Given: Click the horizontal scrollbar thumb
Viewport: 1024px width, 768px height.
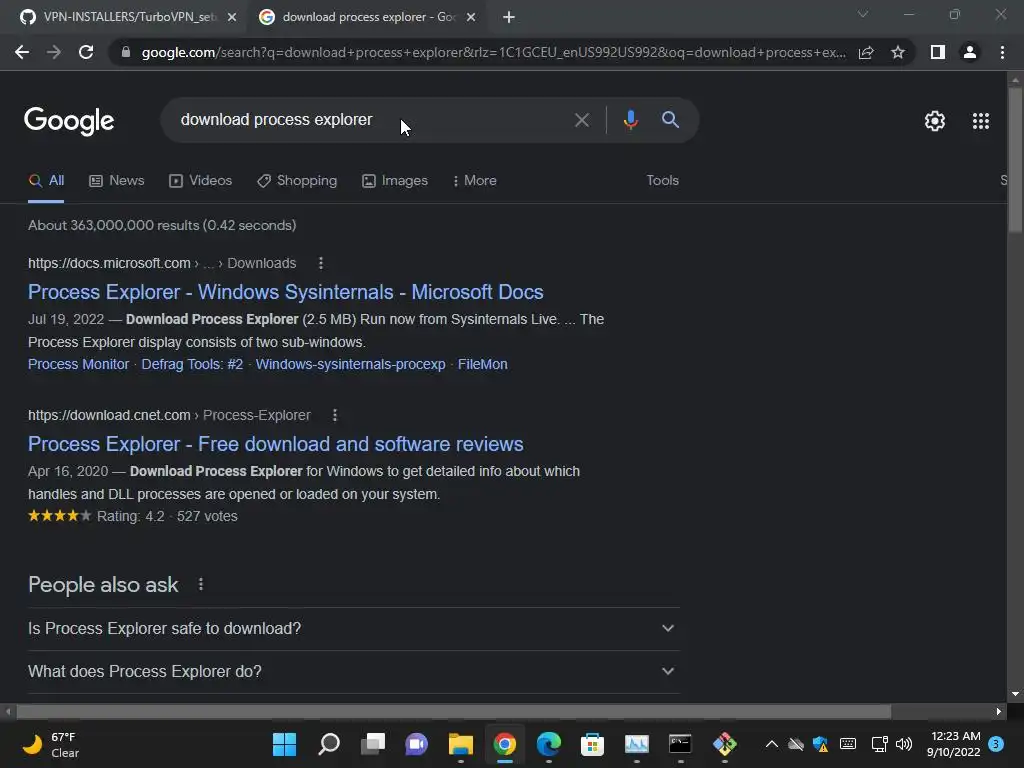Looking at the screenshot, I should (x=453, y=711).
